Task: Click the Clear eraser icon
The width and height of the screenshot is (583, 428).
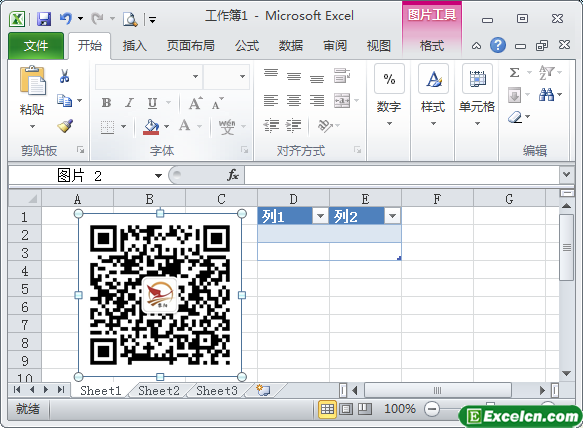Action: (x=515, y=118)
